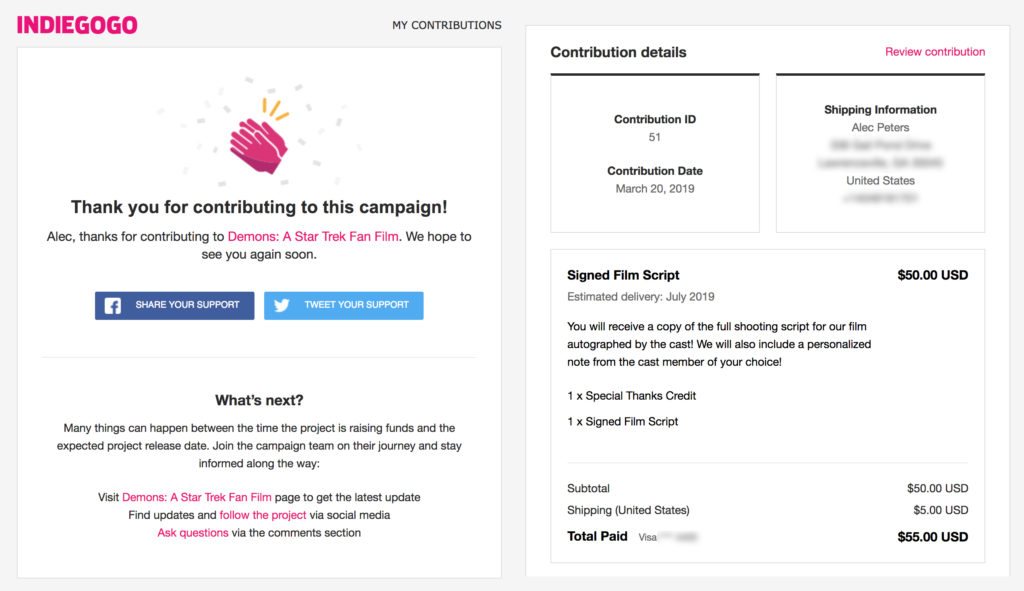
Task: Click the Special Thanks Credit item
Action: (632, 396)
